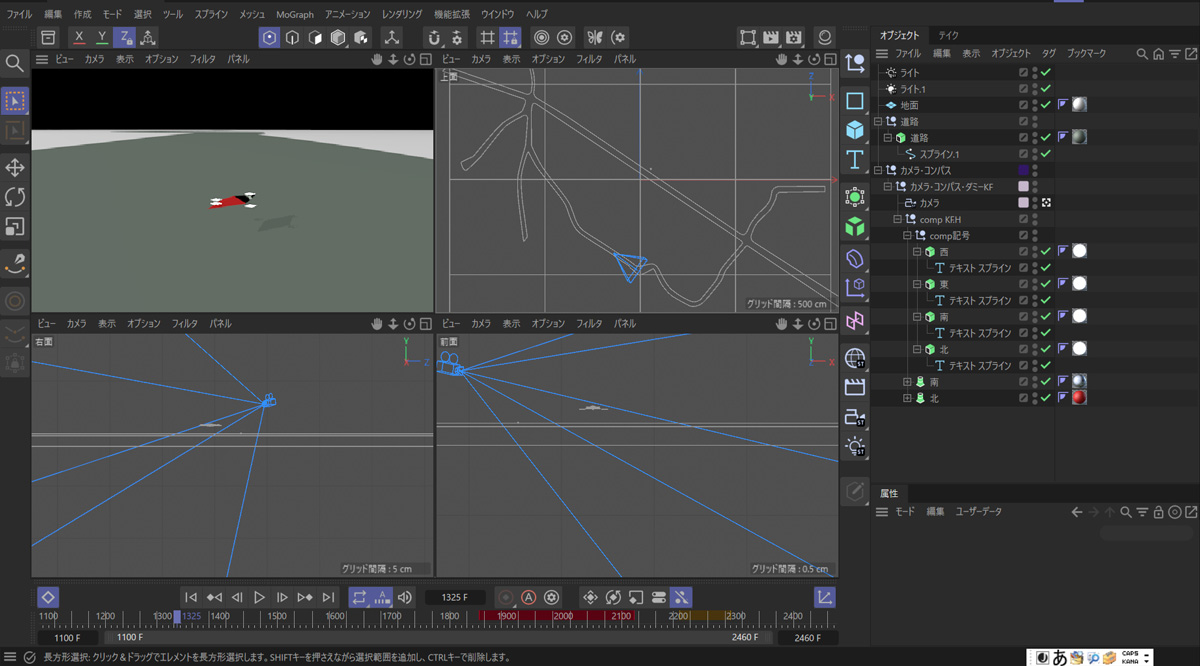Jump to end of animation button
The width and height of the screenshot is (1200, 666).
coord(328,597)
